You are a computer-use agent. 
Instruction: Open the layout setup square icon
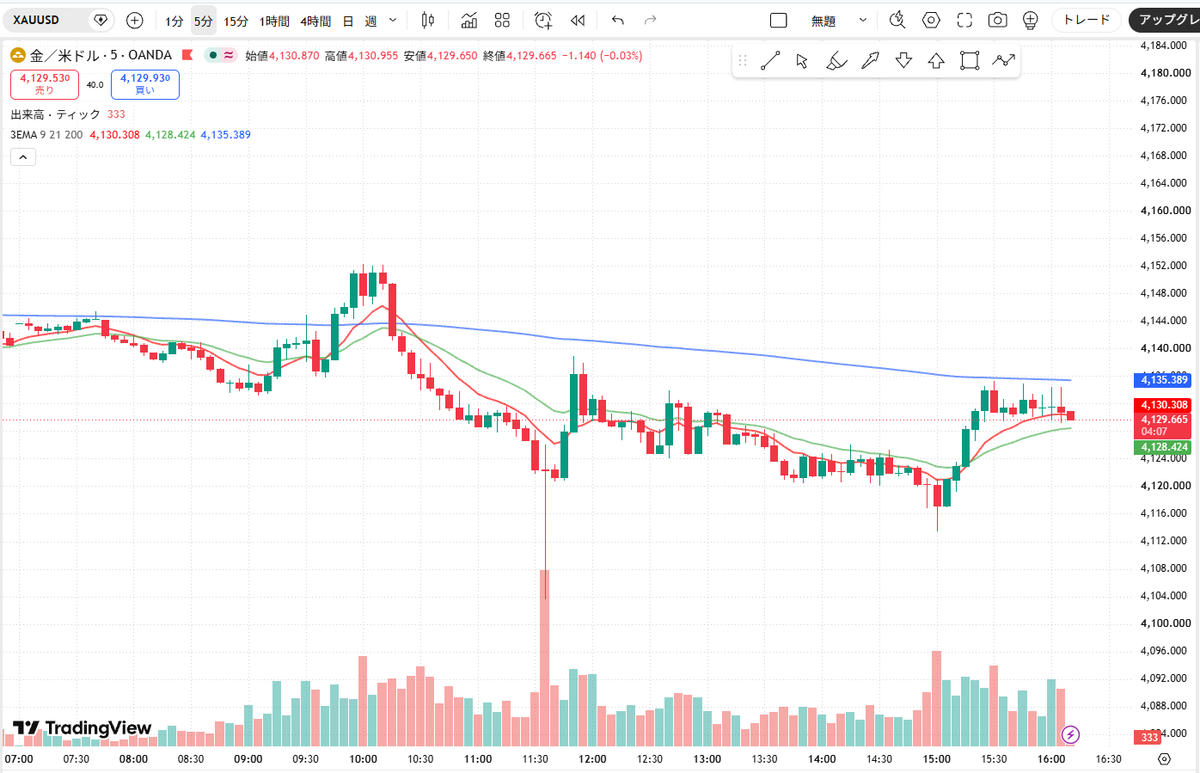click(779, 20)
